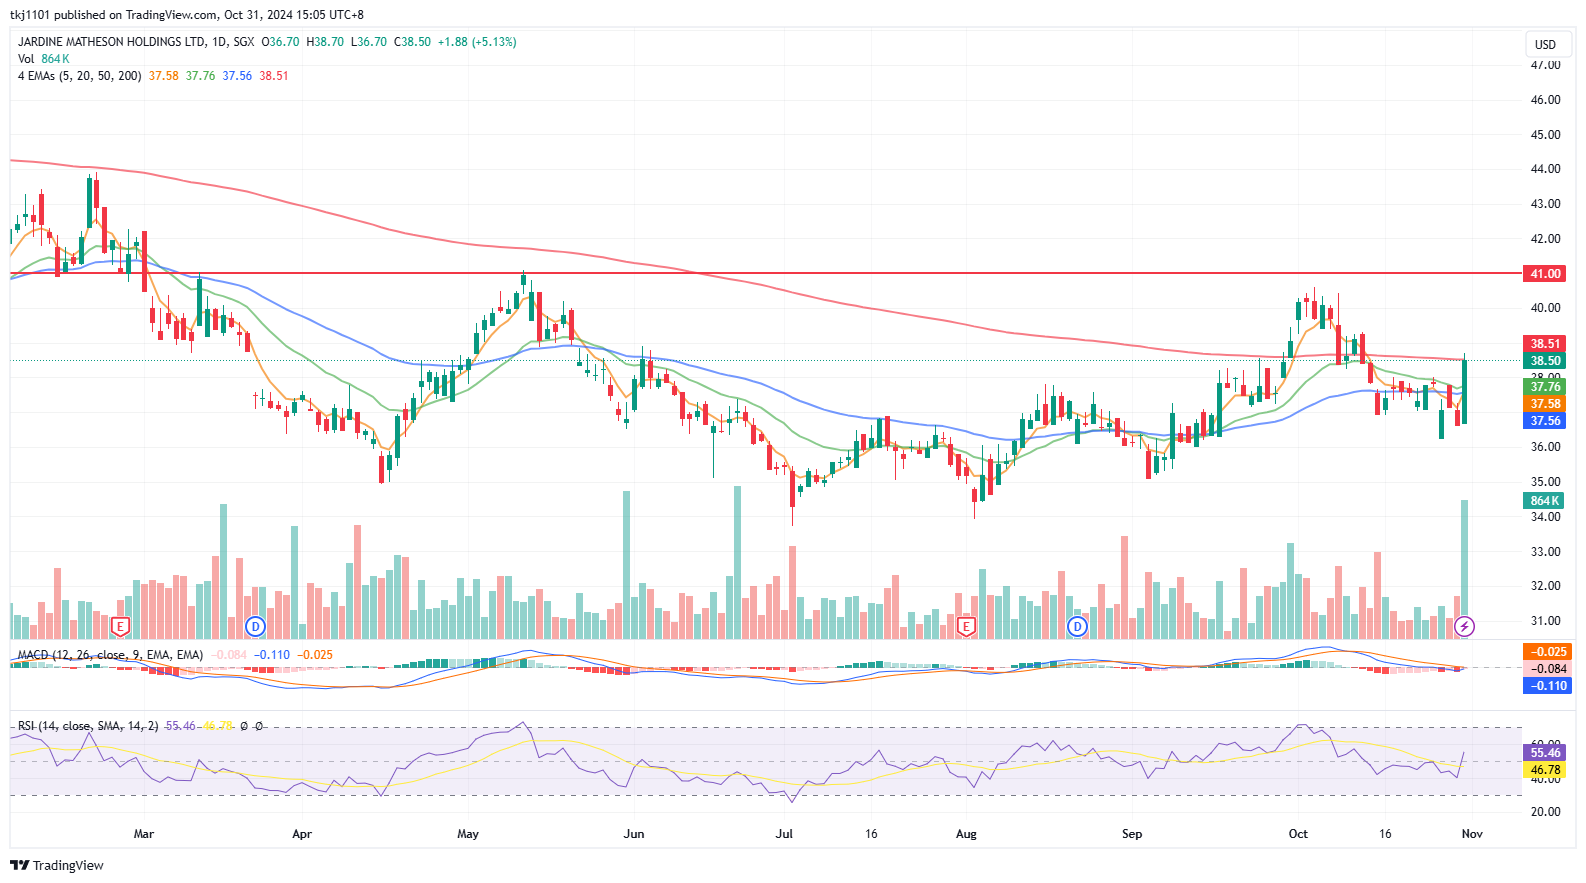Click the red 41.00 price label
1586x883 pixels.
[x=1545, y=274]
